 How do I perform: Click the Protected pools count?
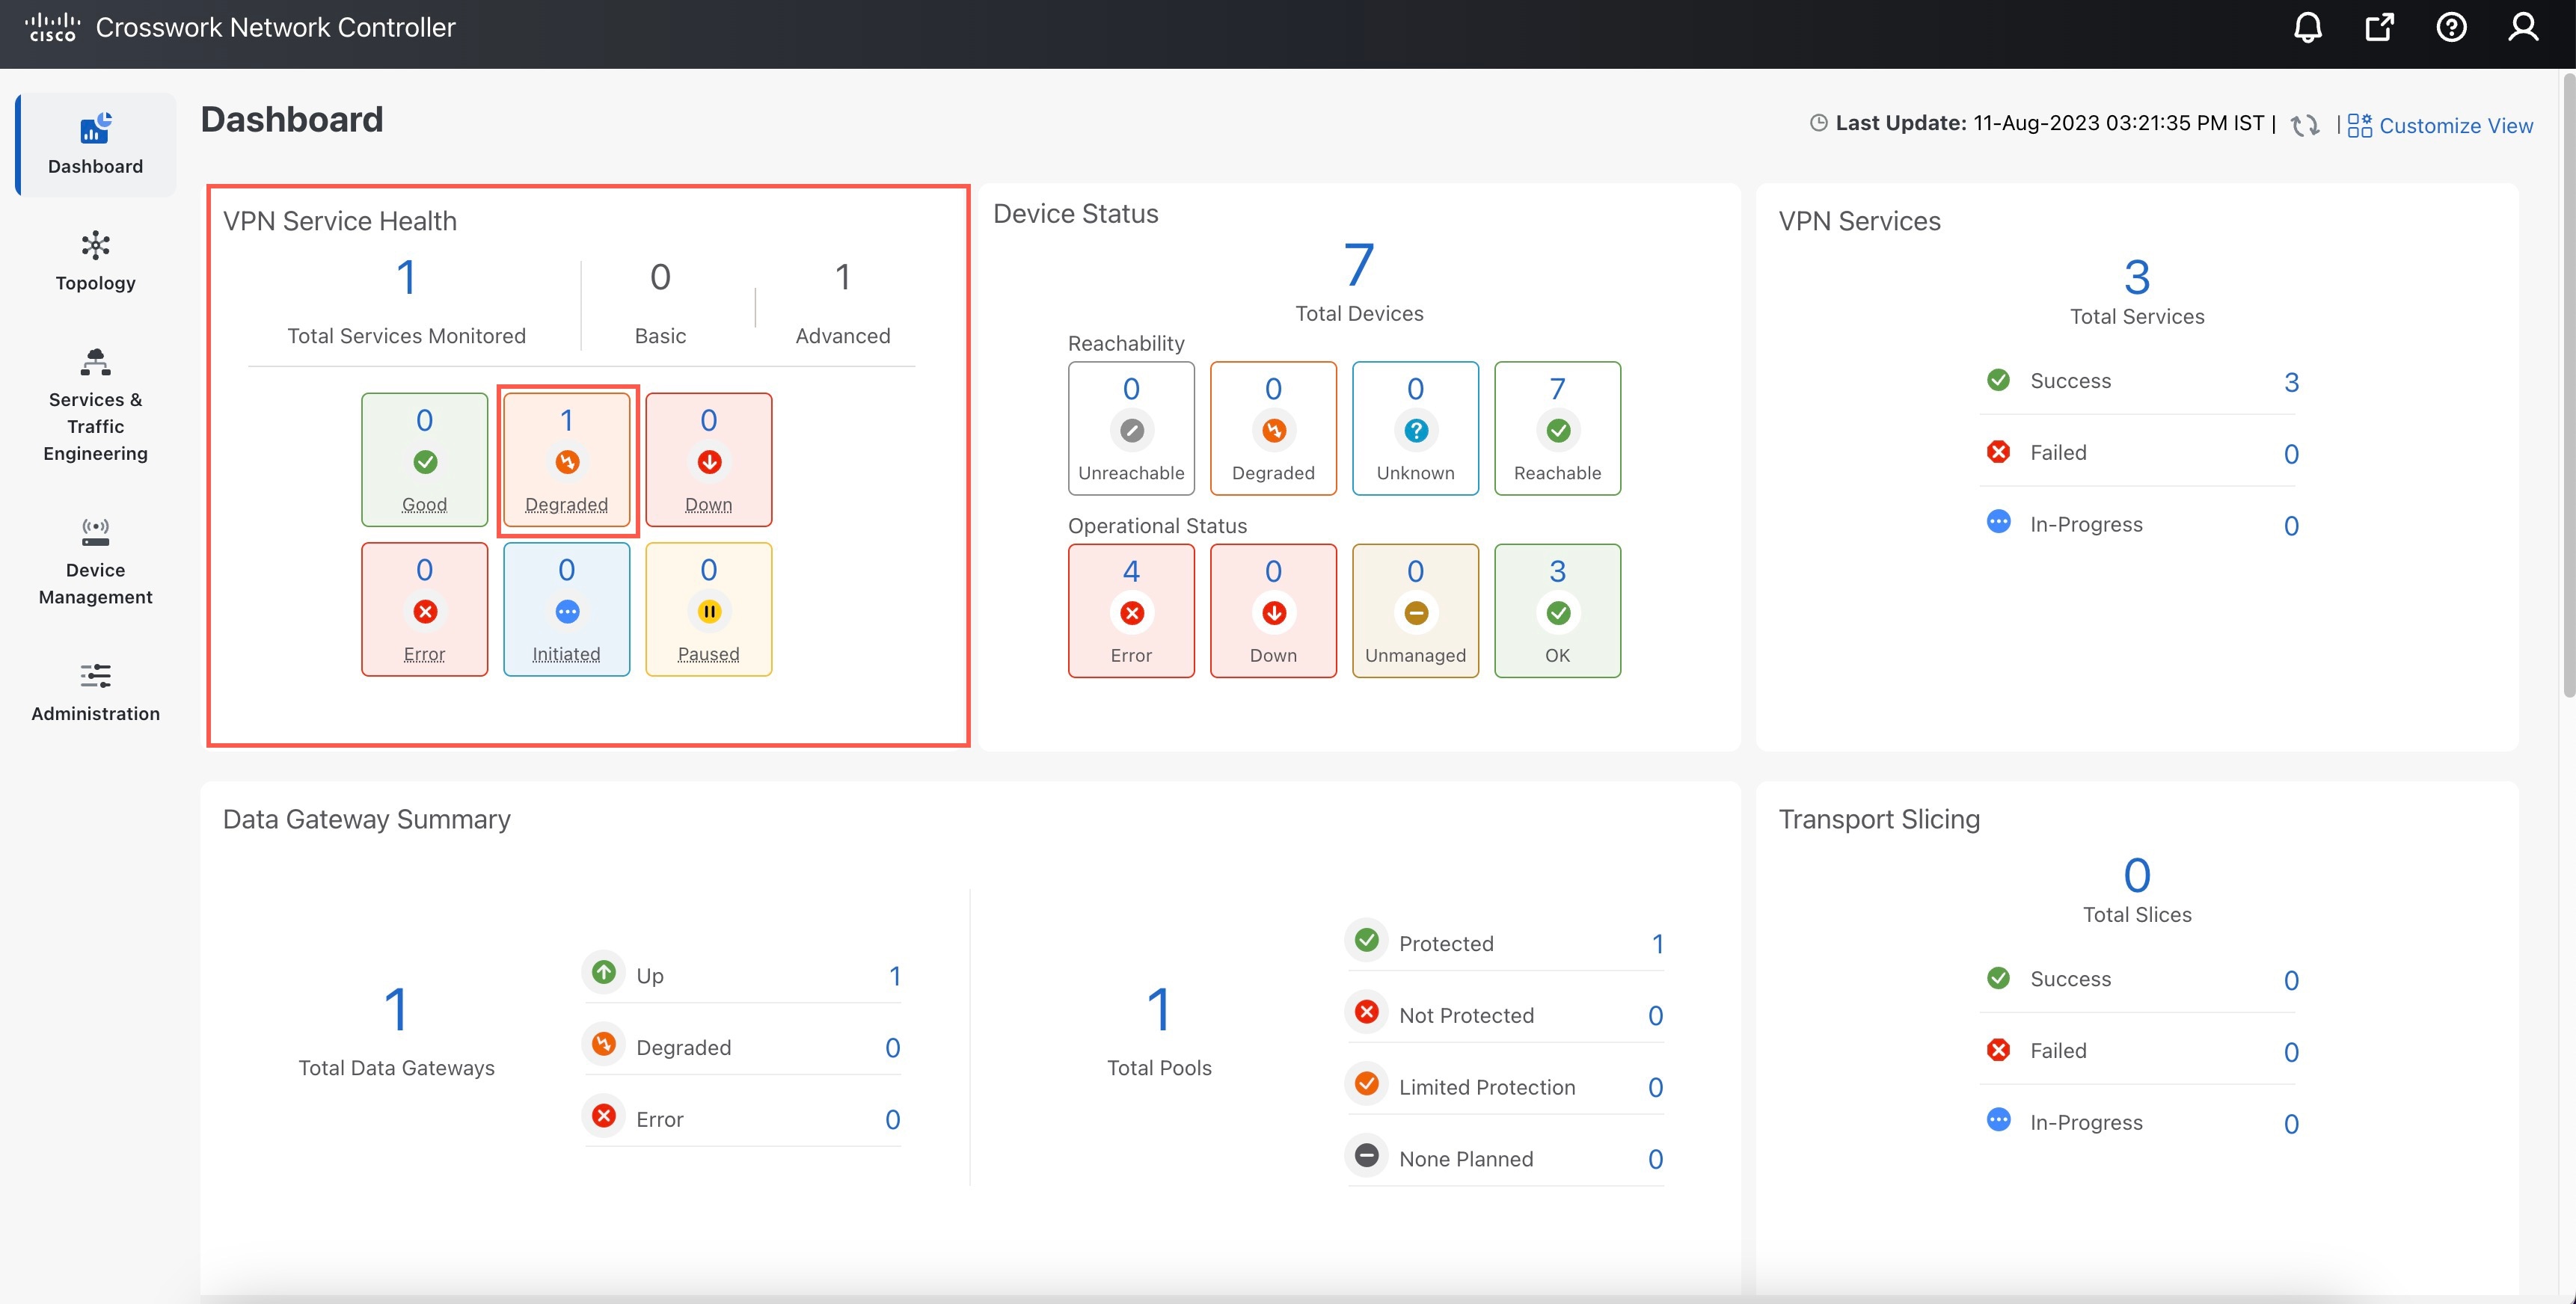[x=1657, y=944]
